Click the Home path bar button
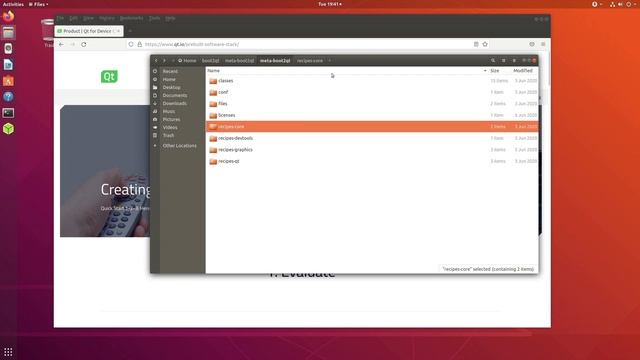The height and width of the screenshot is (360, 640). pos(187,60)
